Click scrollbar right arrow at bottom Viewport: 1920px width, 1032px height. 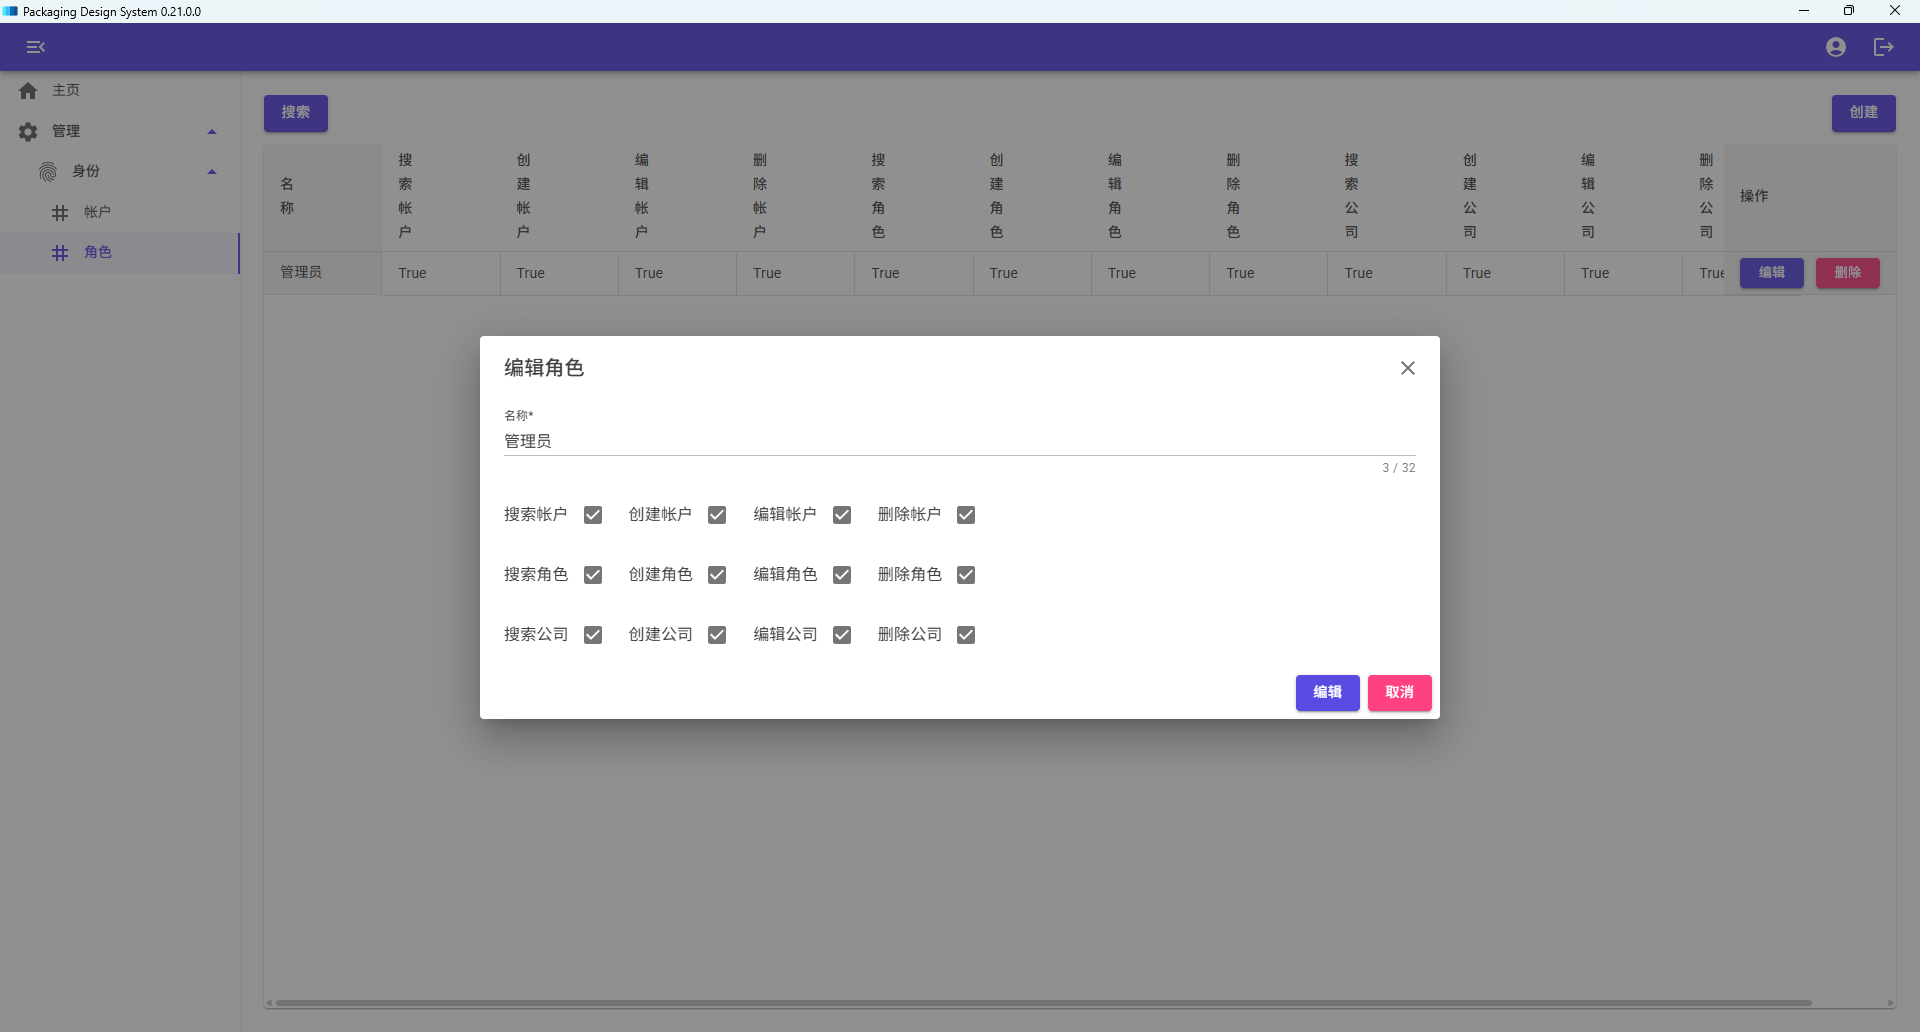pos(1890,1003)
